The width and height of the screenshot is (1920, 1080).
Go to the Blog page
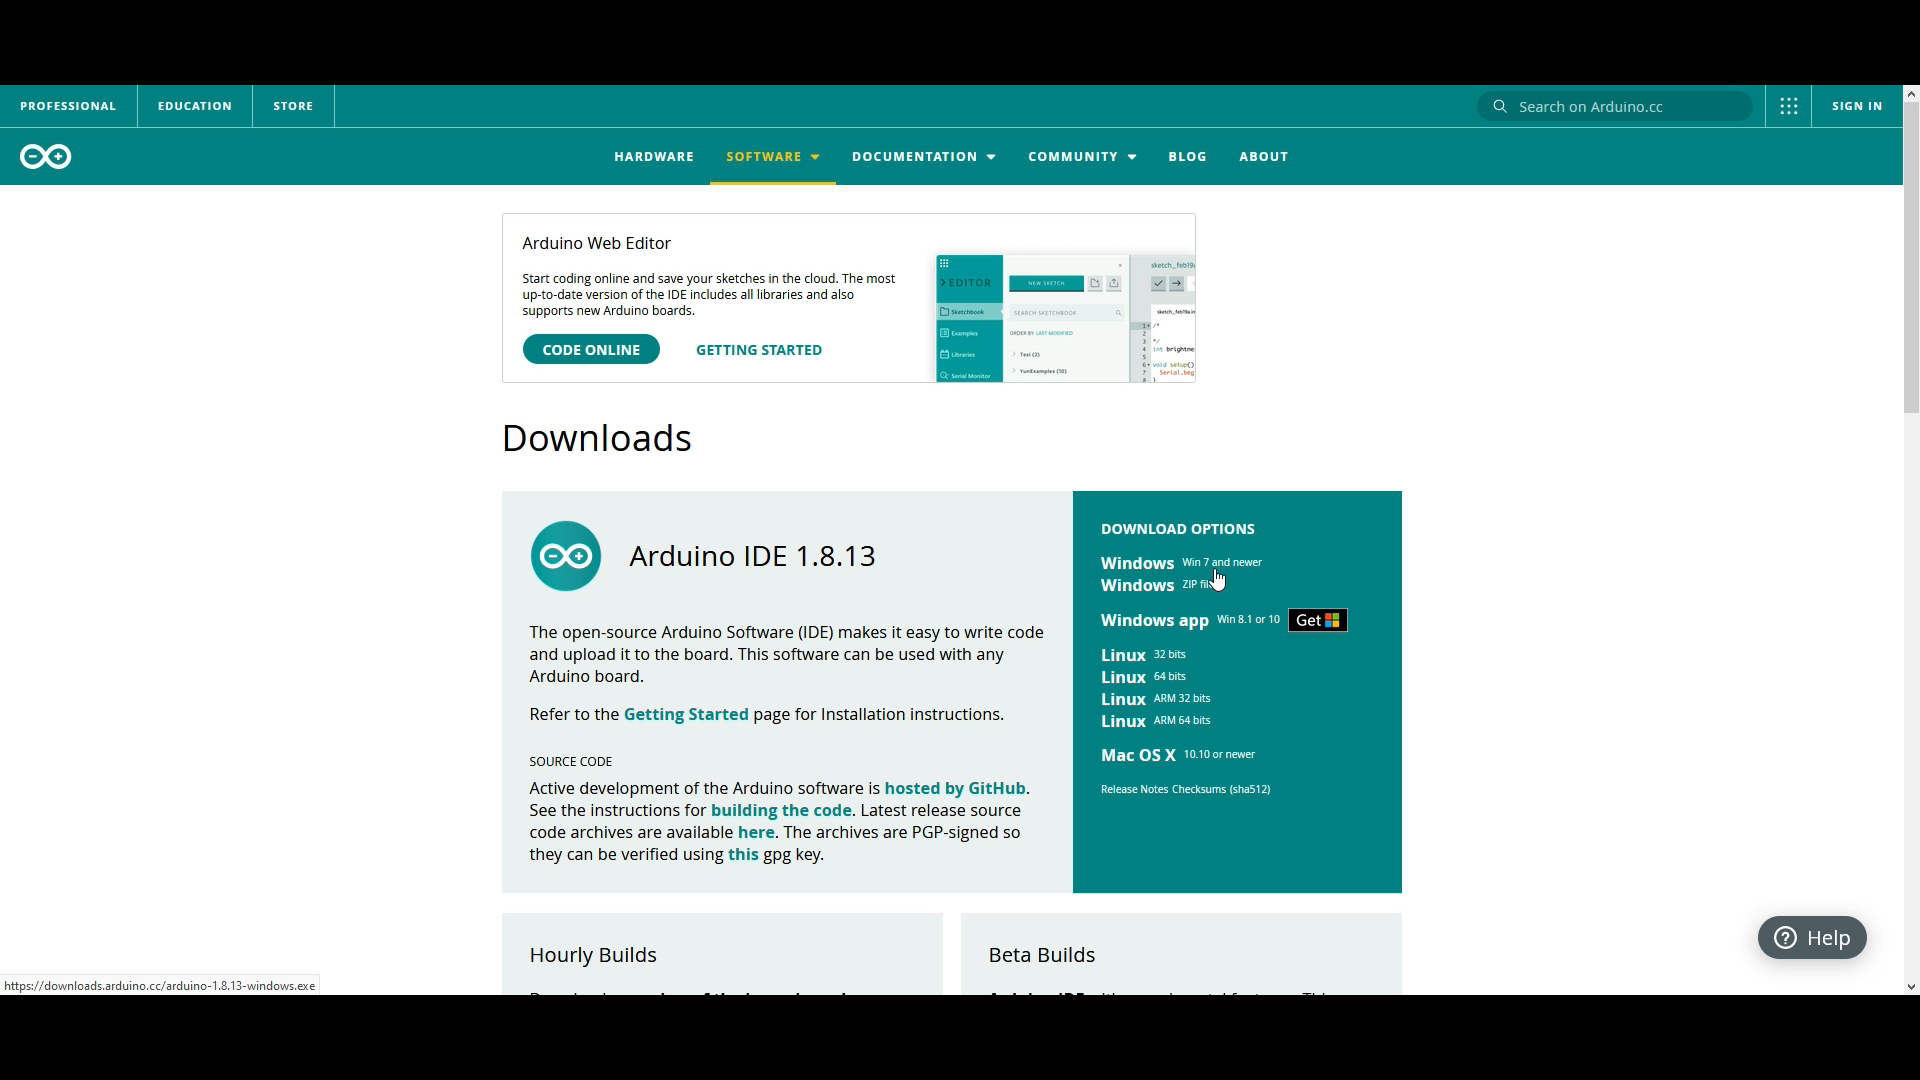[1187, 157]
